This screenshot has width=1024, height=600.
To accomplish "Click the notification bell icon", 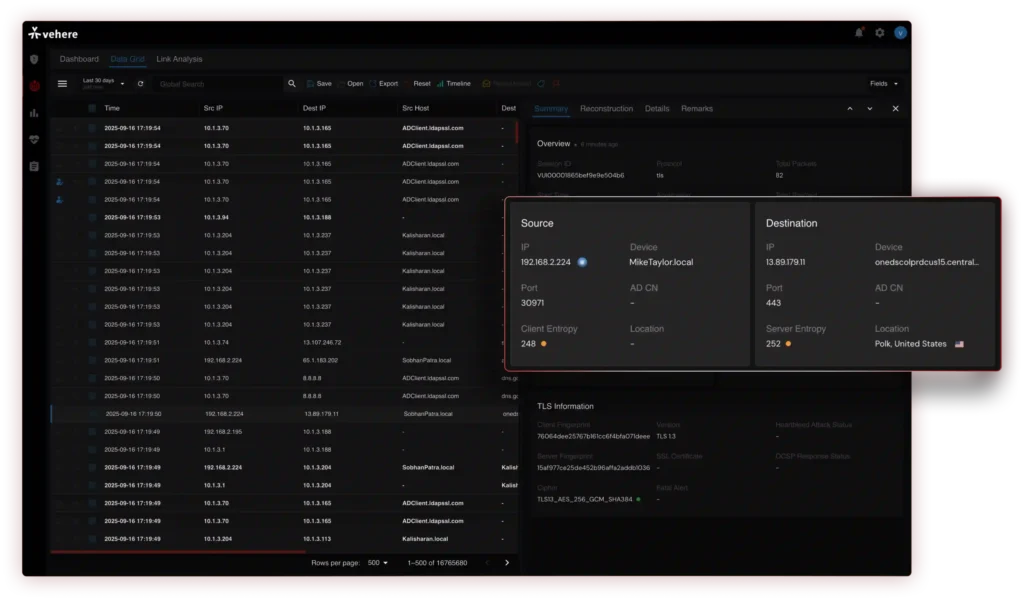I will [858, 32].
